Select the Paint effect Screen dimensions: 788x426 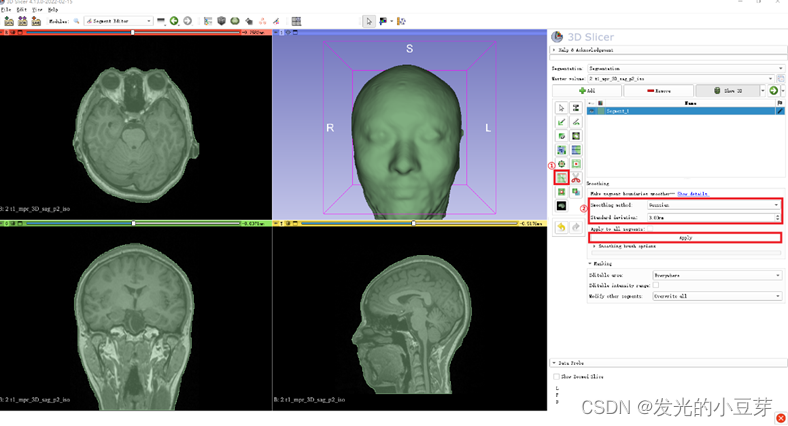561,122
